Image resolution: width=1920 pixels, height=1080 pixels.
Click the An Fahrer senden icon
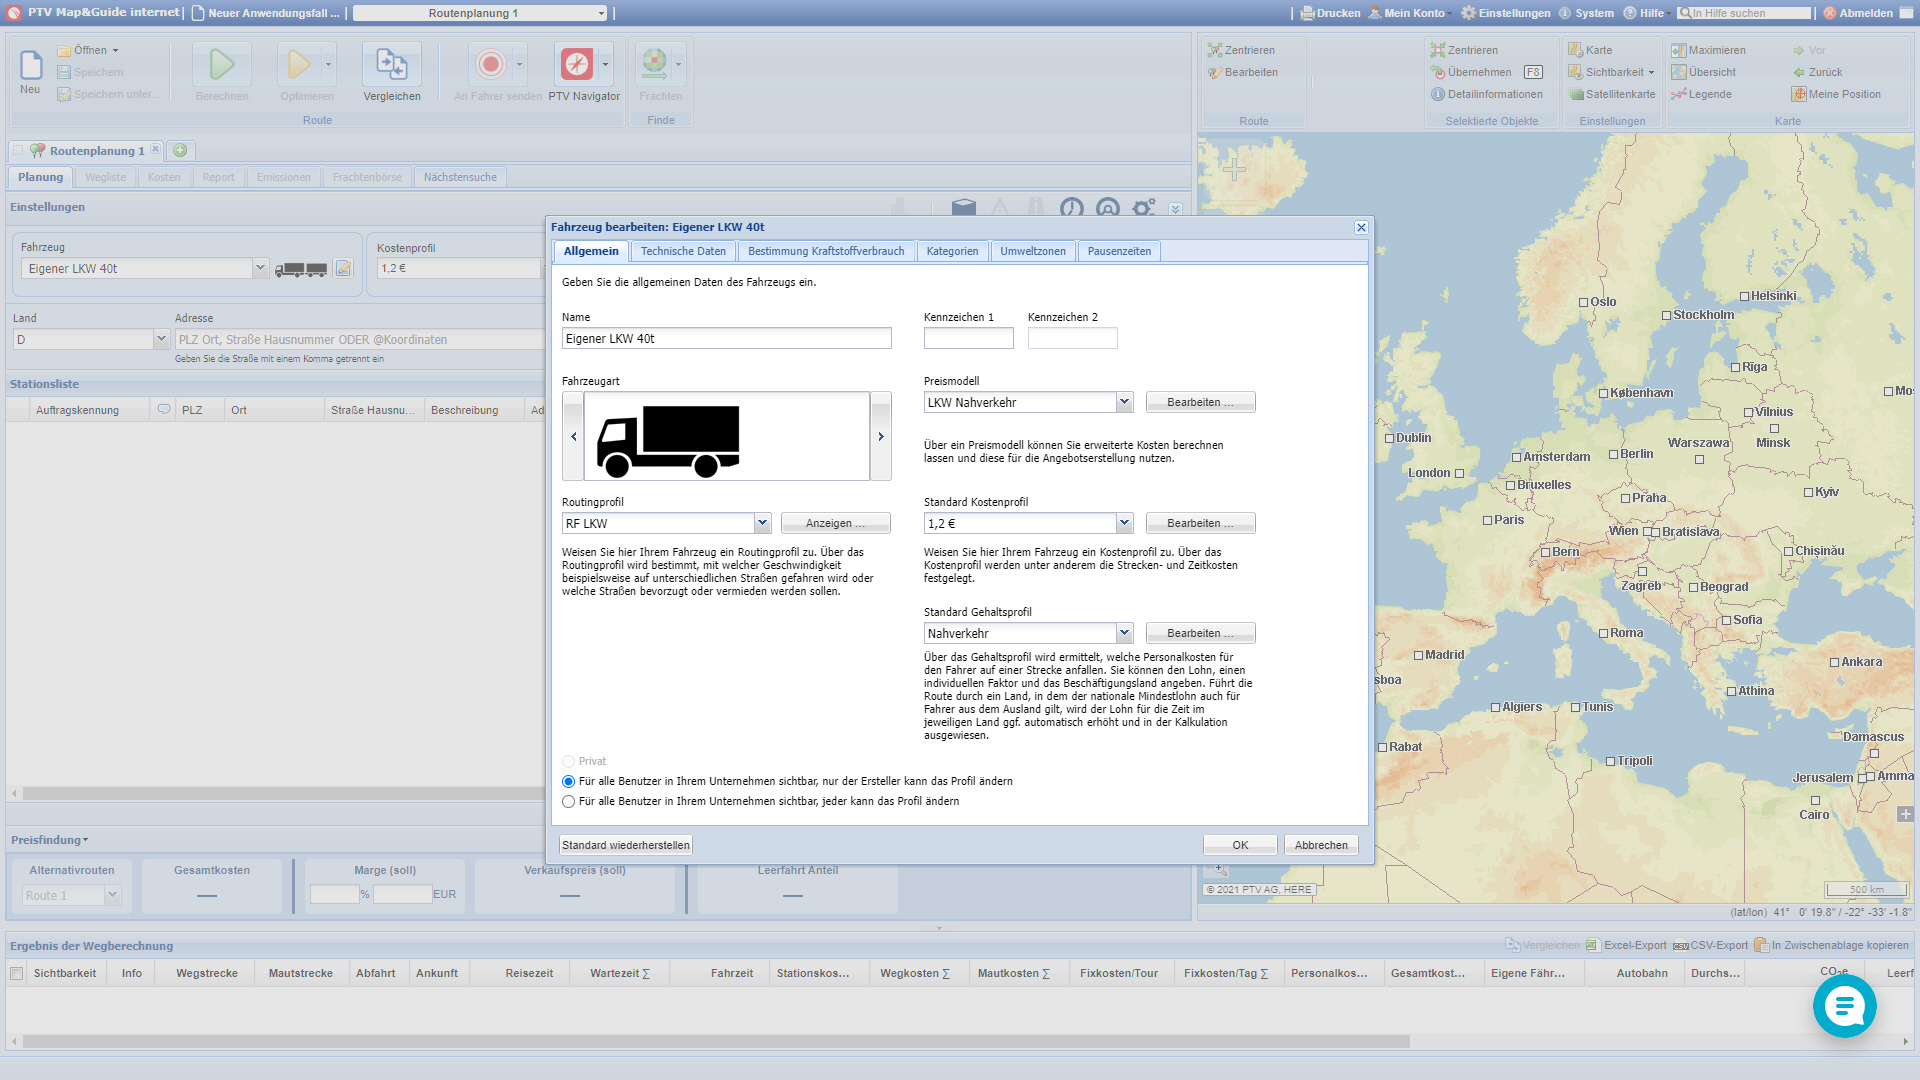click(491, 65)
